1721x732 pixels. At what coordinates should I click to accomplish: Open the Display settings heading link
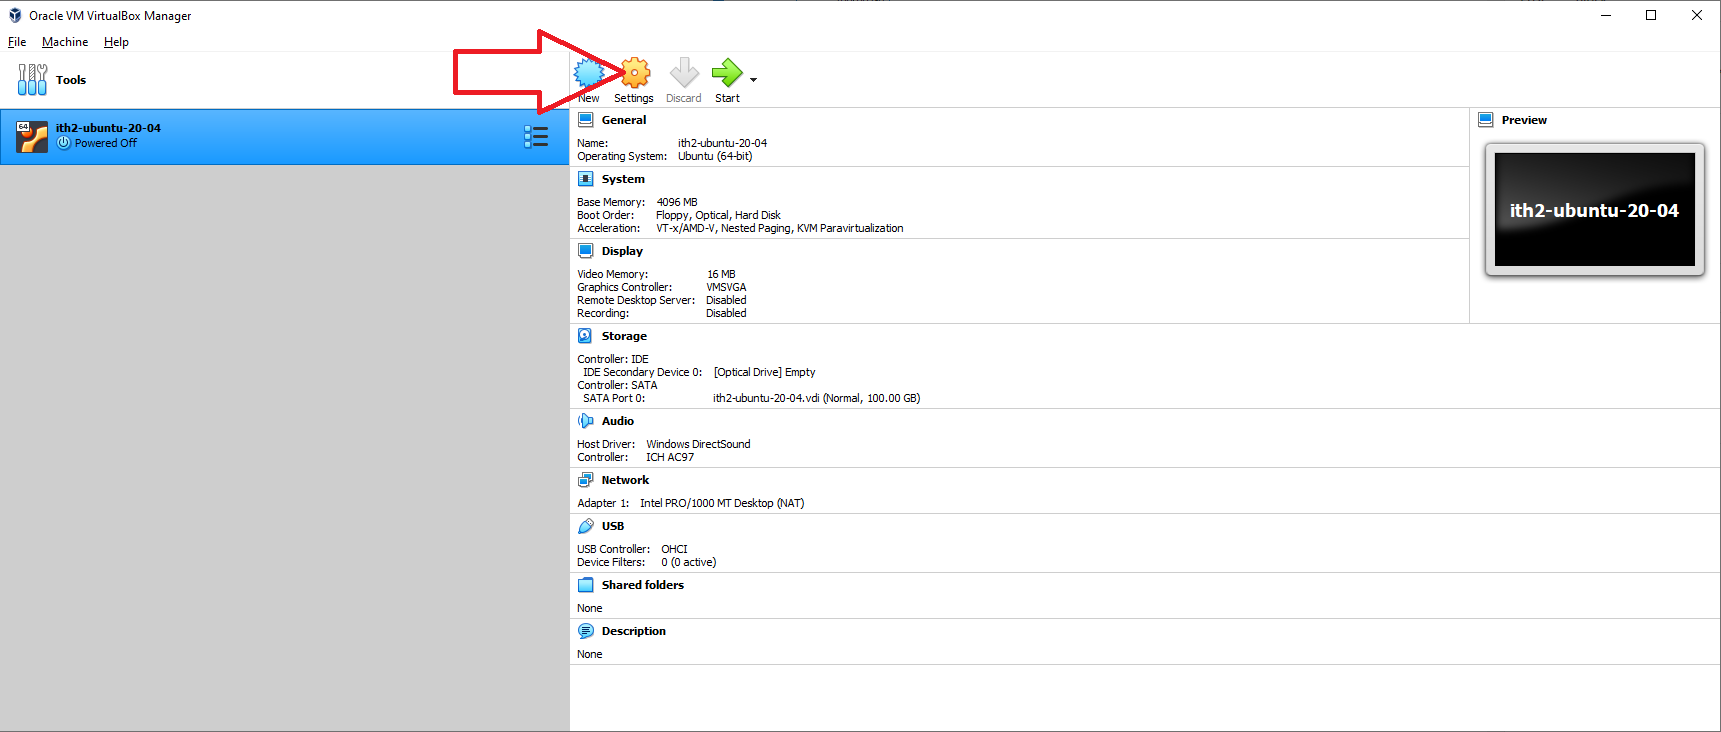coord(622,251)
